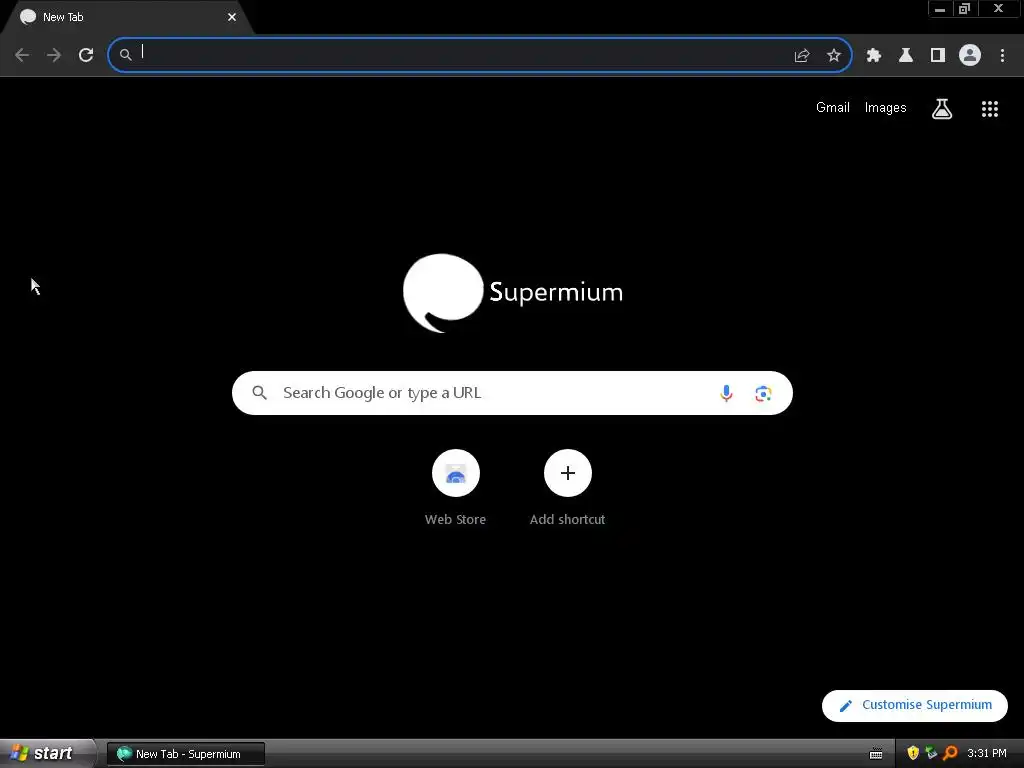Go back using the back arrow
Screen dimensions: 1024x768
[x=22, y=55]
